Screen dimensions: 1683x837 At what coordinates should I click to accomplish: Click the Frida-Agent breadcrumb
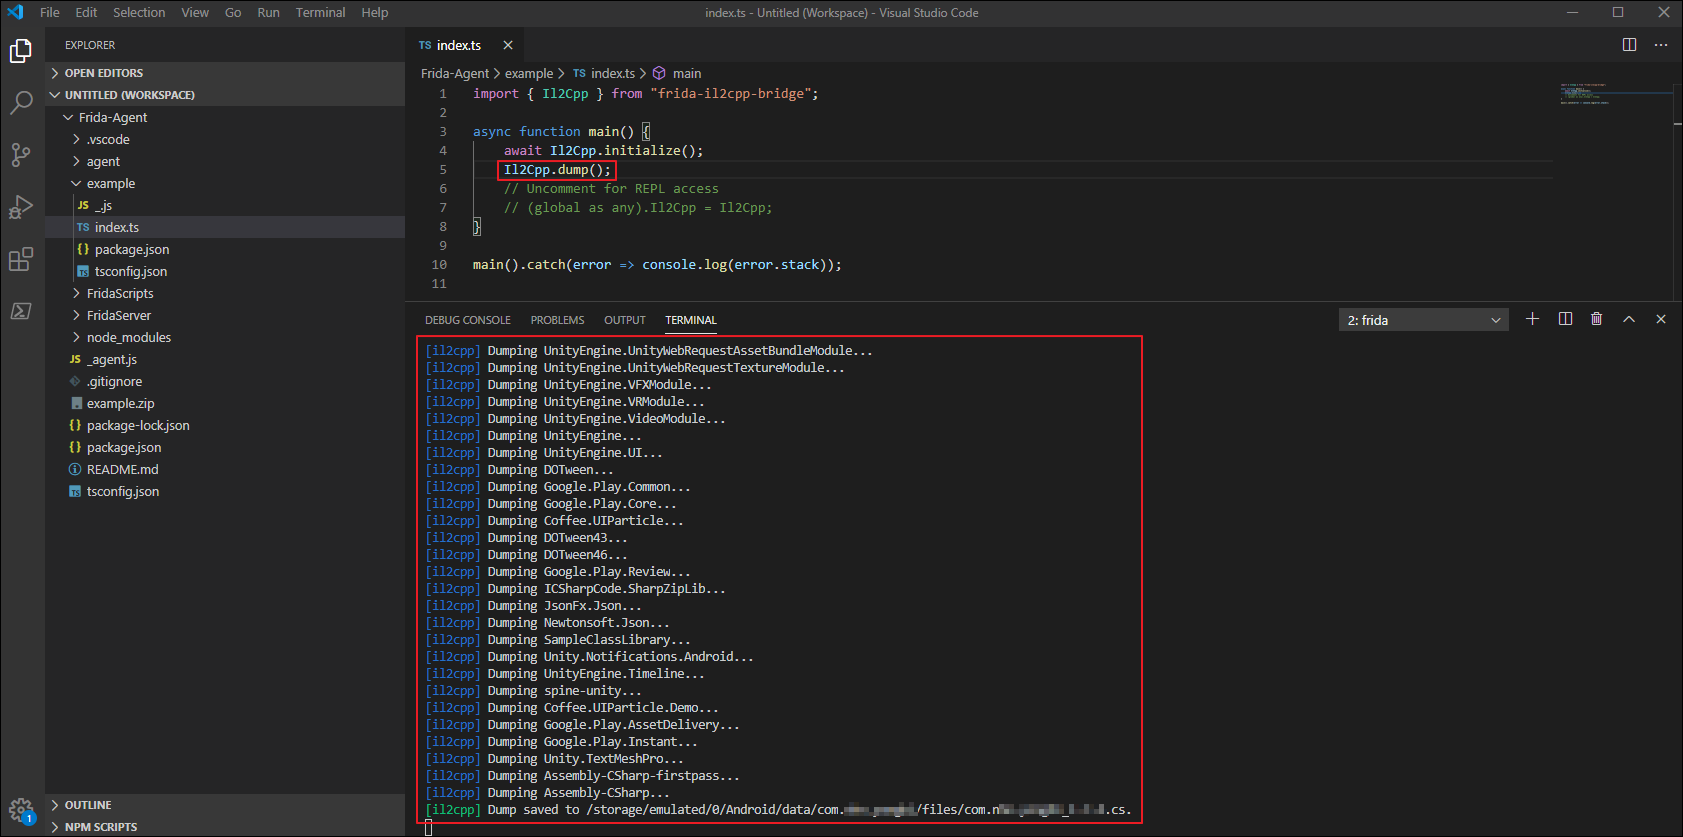coord(455,73)
